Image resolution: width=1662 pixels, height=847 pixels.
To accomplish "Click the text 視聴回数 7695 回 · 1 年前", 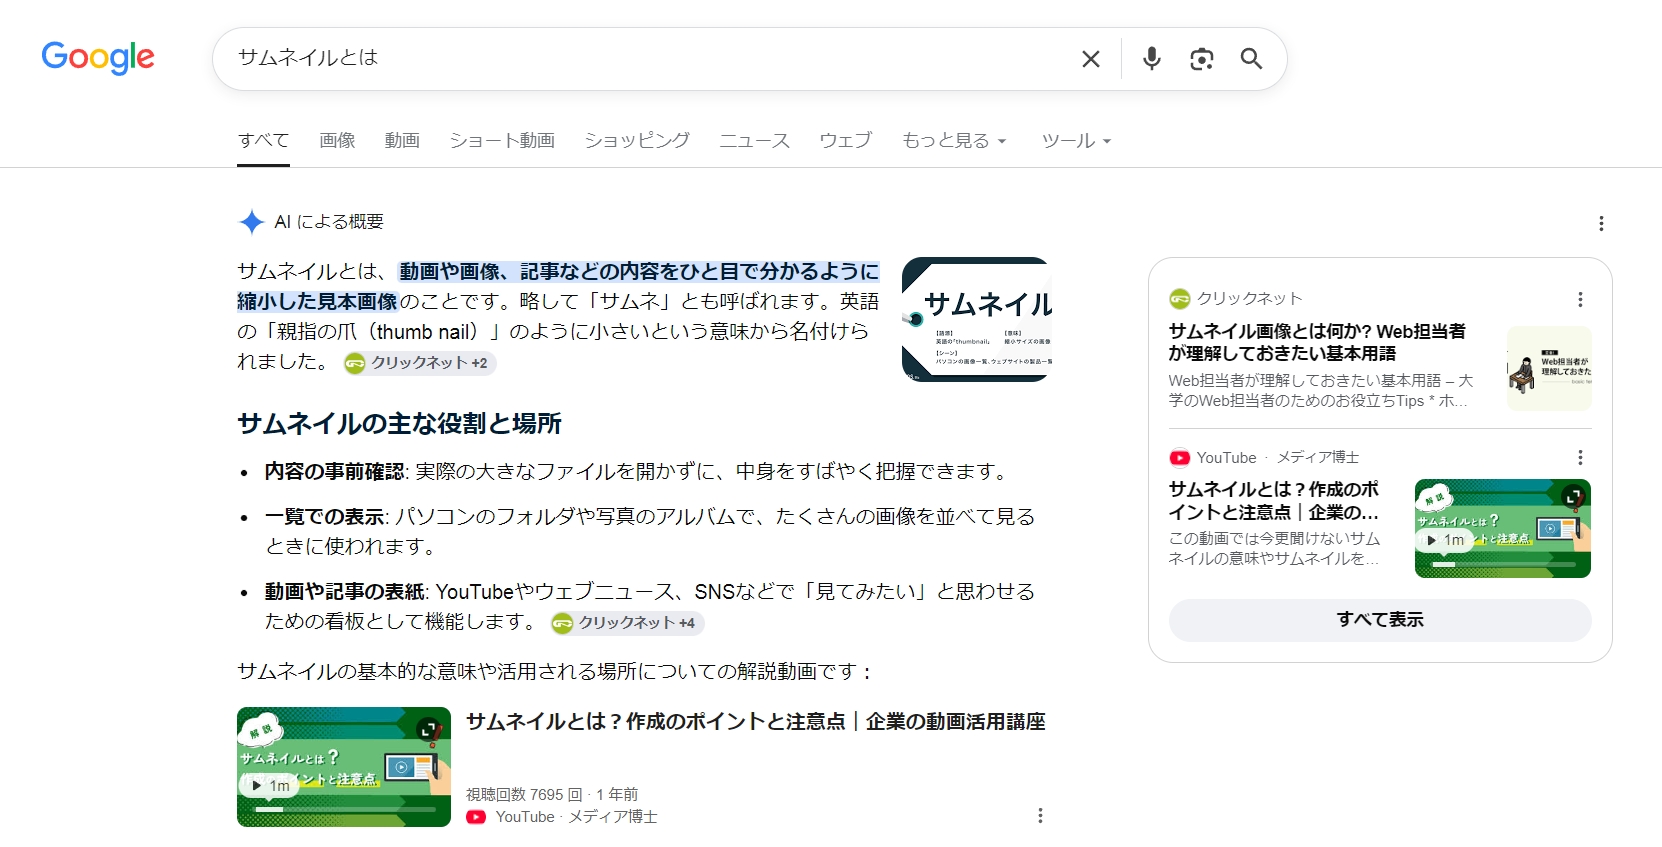I will 552,794.
